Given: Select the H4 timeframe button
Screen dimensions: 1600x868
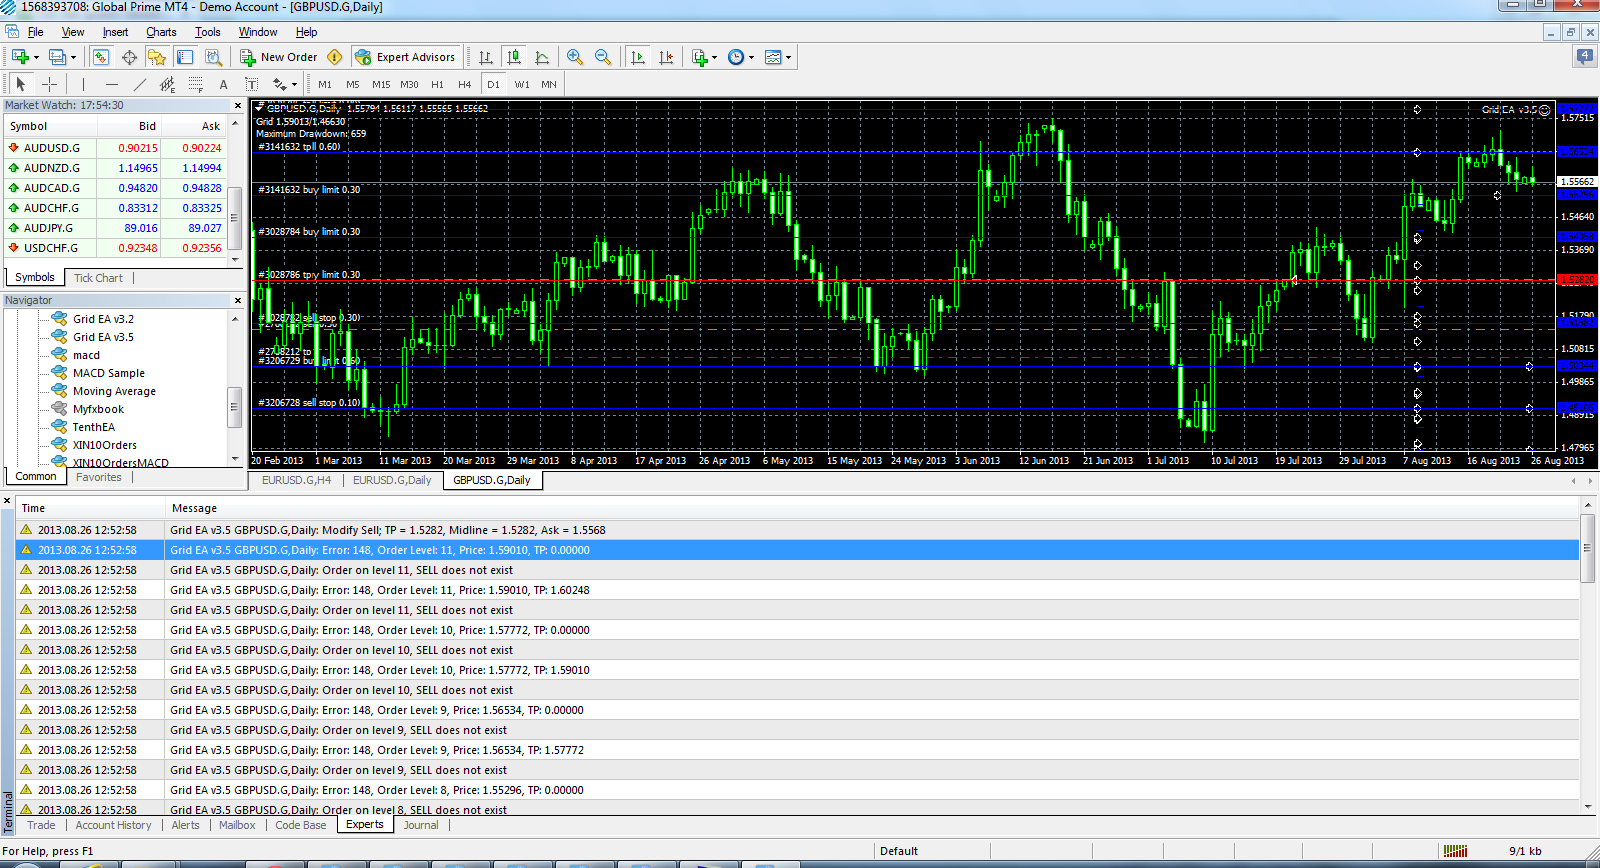Looking at the screenshot, I should 464,84.
